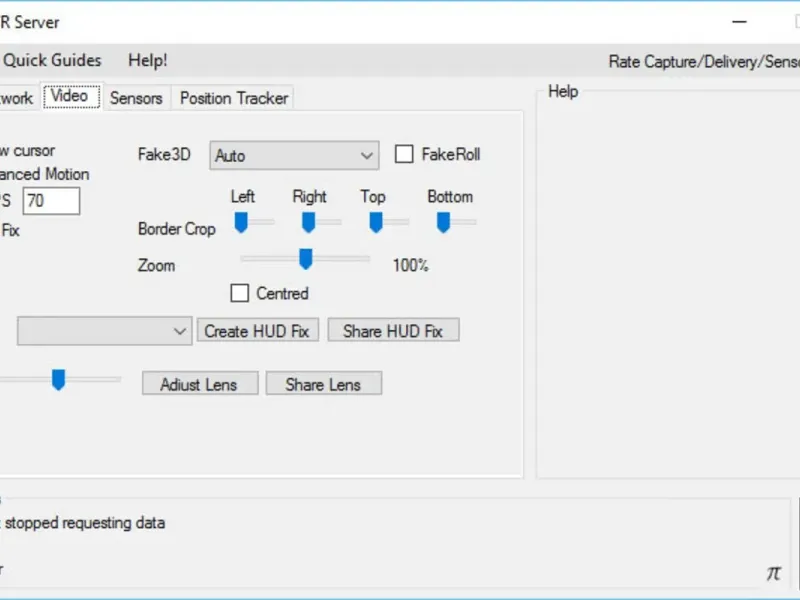Click the Share HUD Fix button
Viewport: 800px width, 600px height.
click(393, 331)
